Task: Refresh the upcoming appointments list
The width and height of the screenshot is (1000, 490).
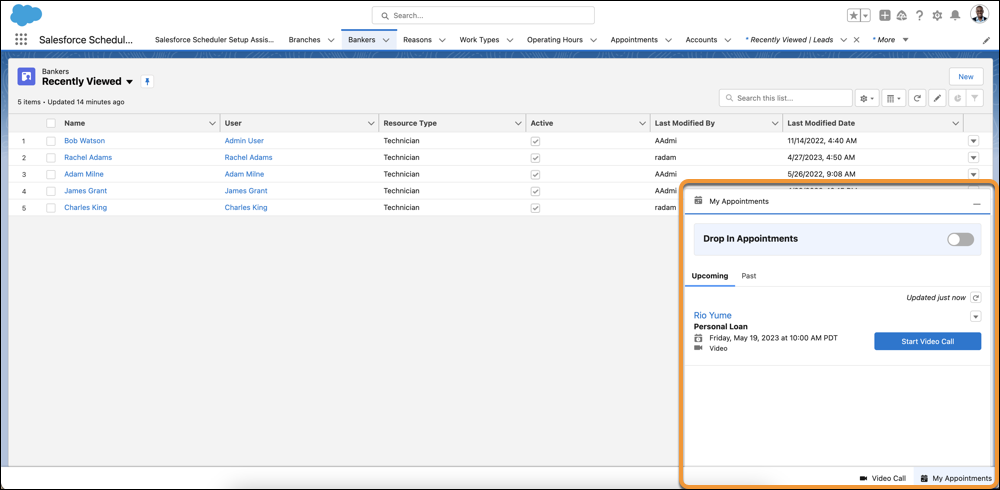Action: click(x=975, y=297)
